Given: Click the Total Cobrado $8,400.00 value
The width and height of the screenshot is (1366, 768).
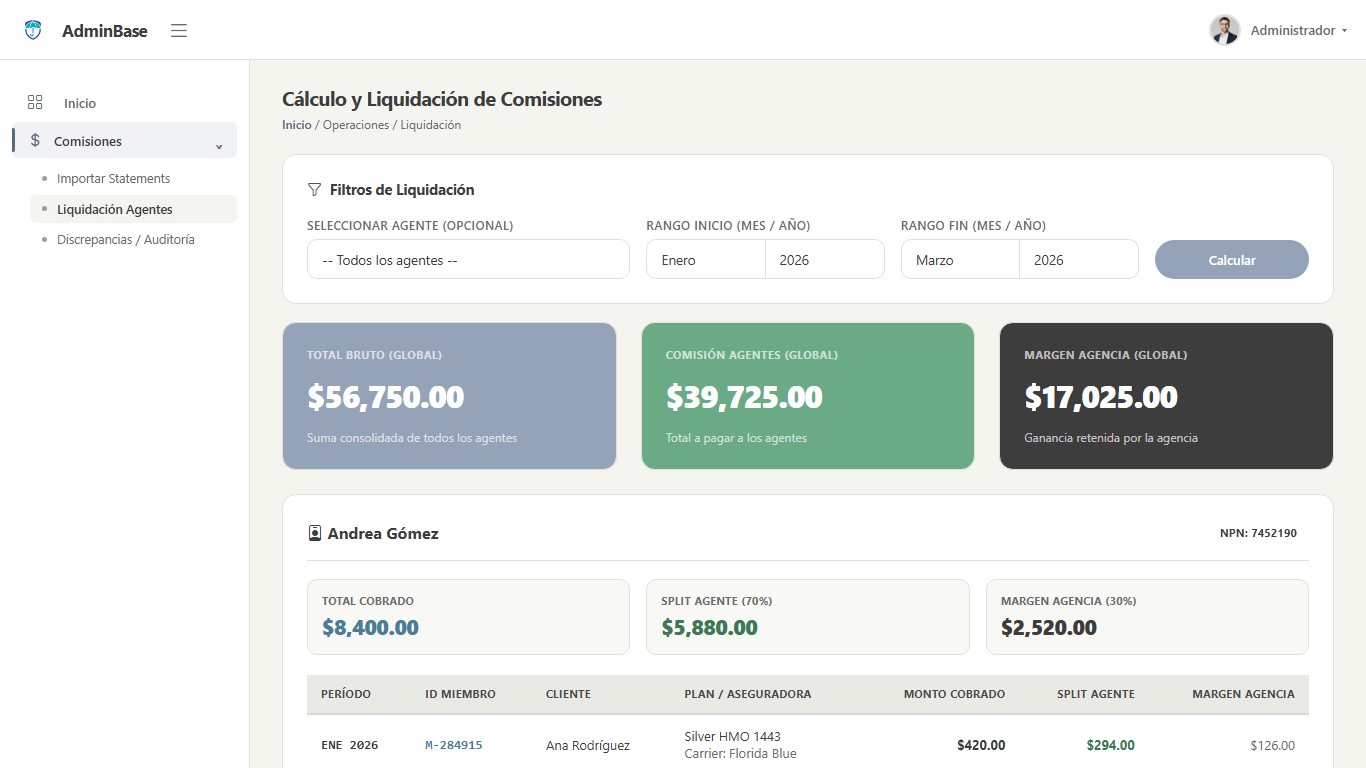Looking at the screenshot, I should pyautogui.click(x=370, y=628).
